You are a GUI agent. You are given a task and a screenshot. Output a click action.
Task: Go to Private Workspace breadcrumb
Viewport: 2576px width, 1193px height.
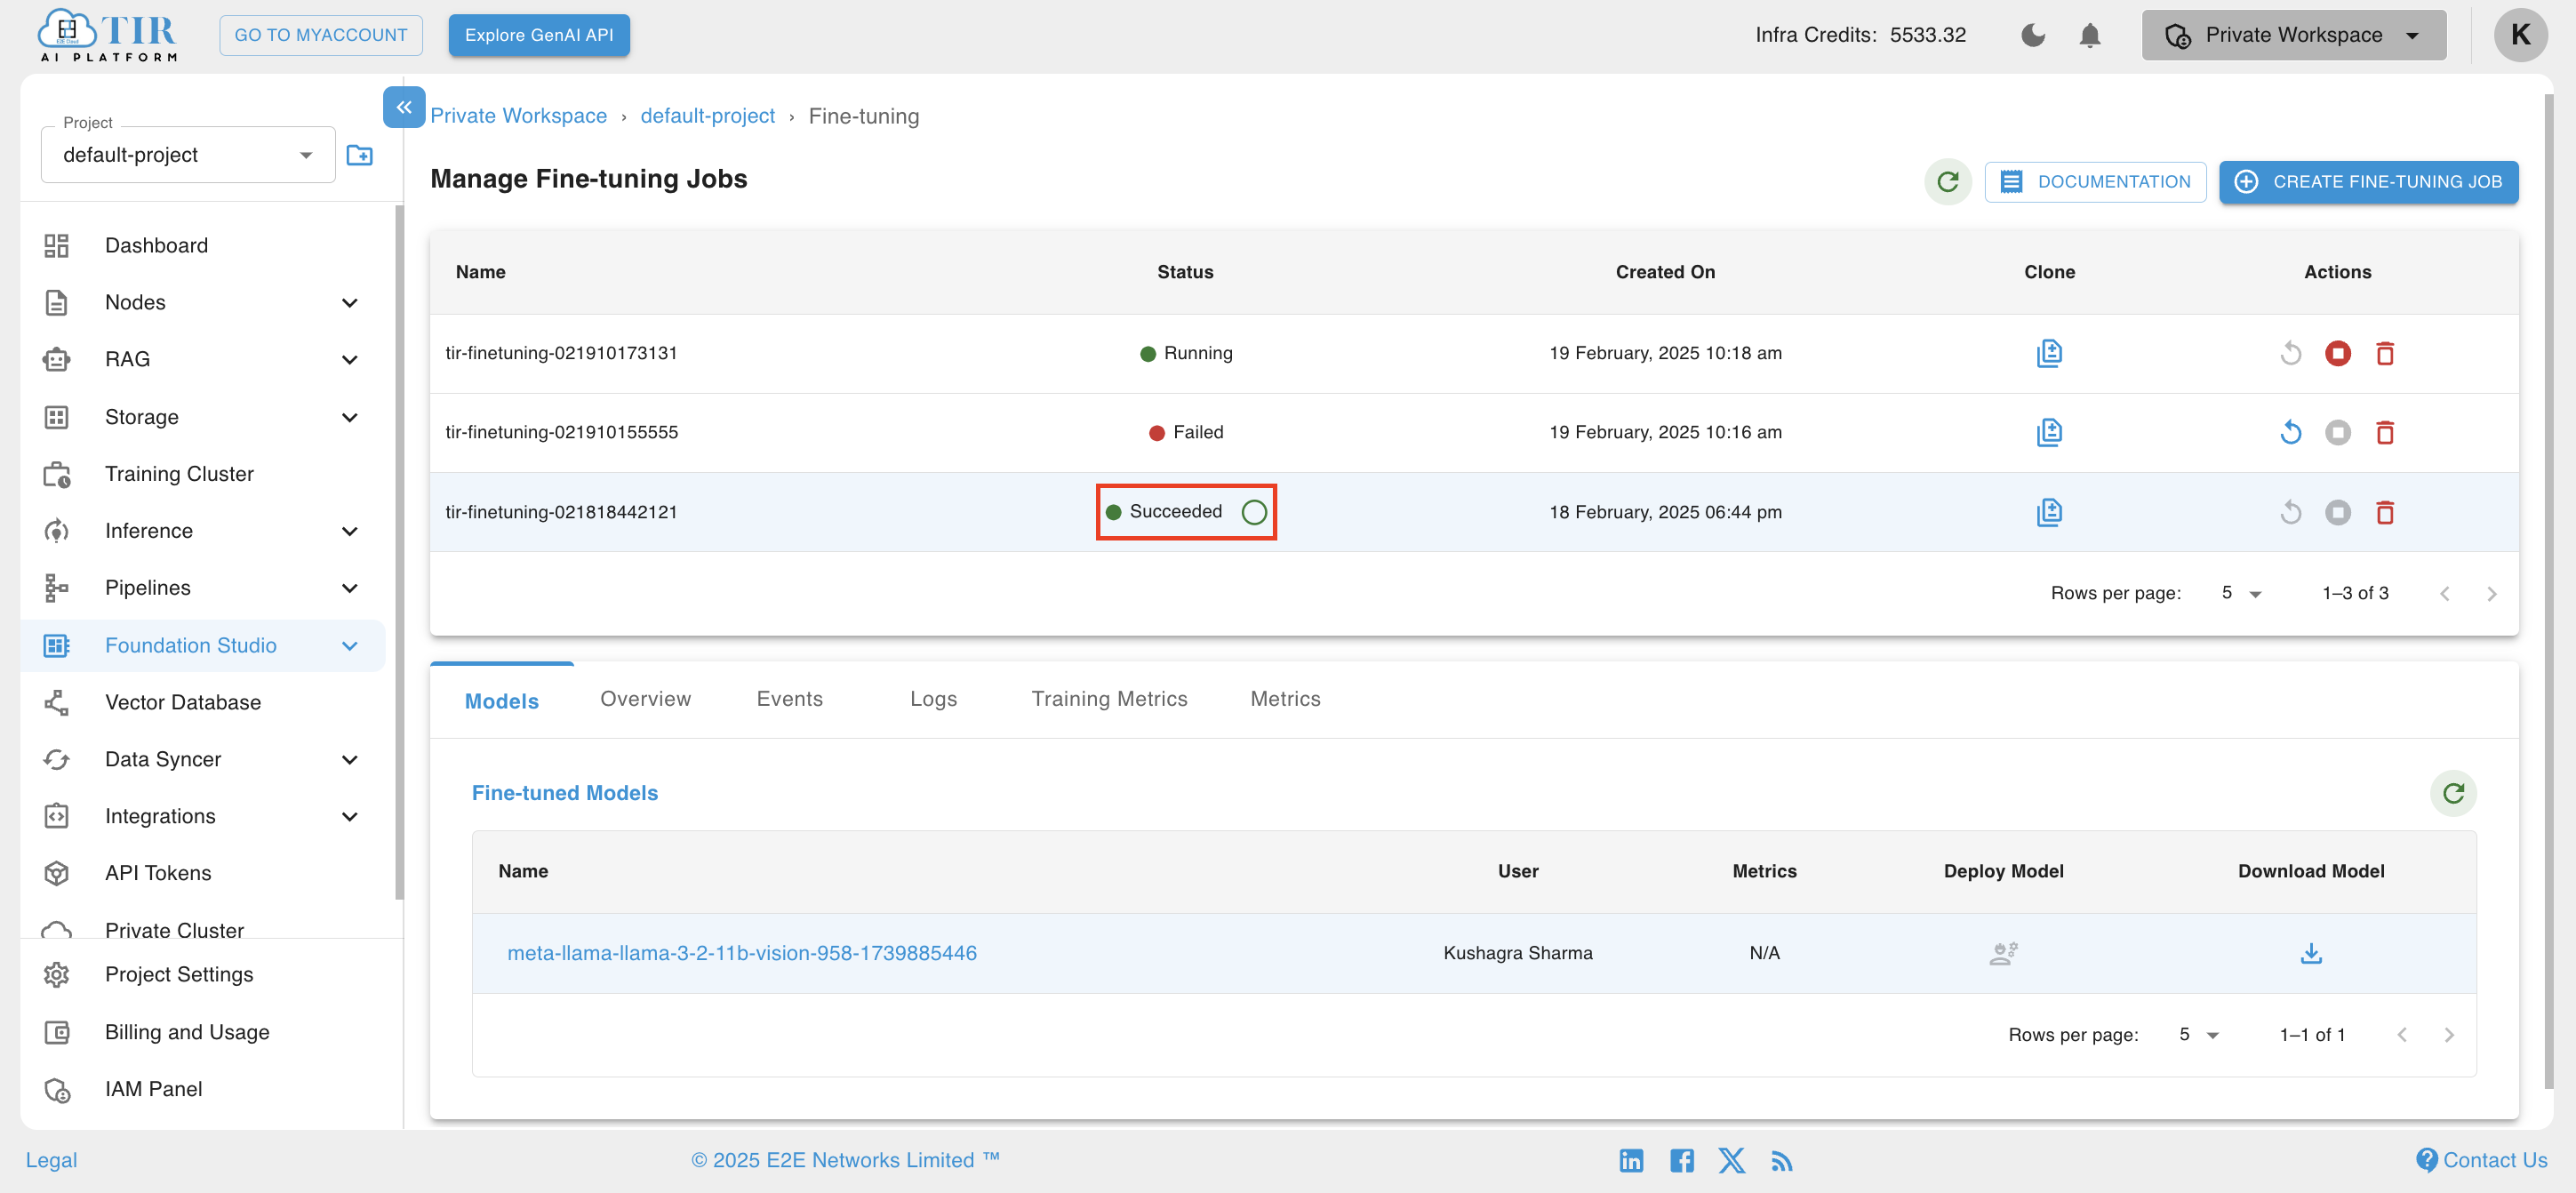(518, 116)
